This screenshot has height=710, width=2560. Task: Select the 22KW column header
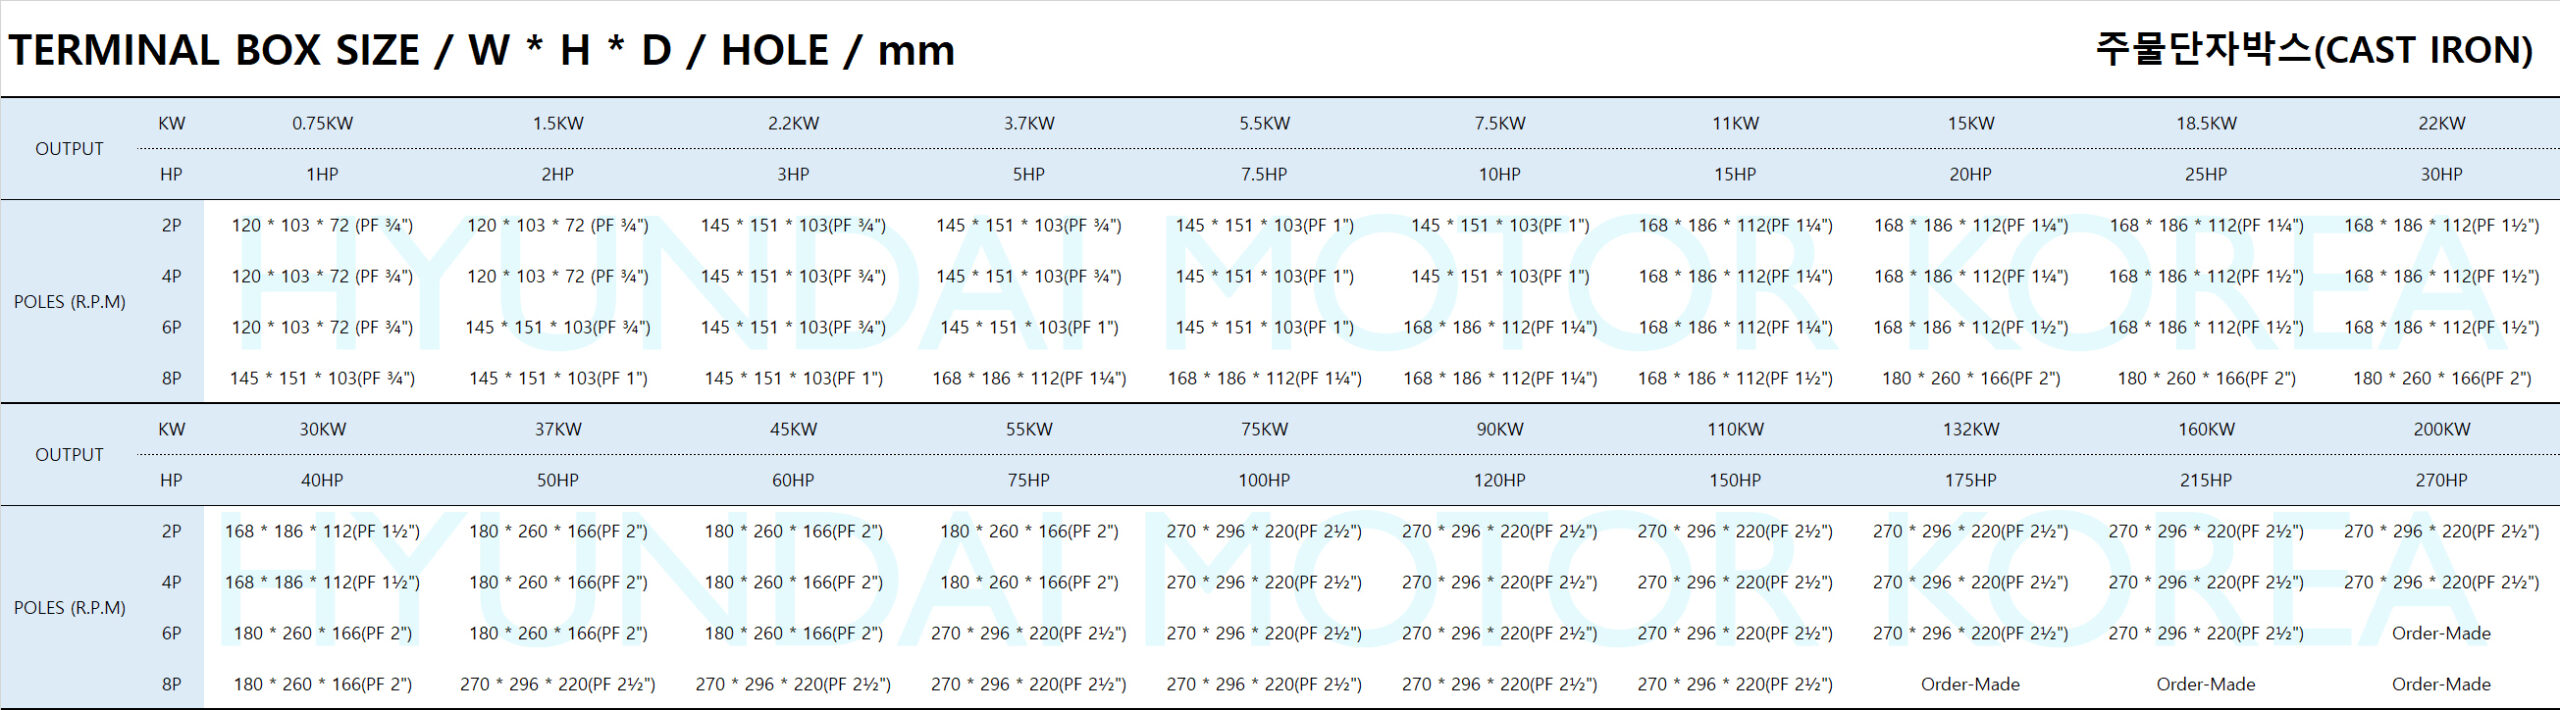pyautogui.click(x=2441, y=123)
